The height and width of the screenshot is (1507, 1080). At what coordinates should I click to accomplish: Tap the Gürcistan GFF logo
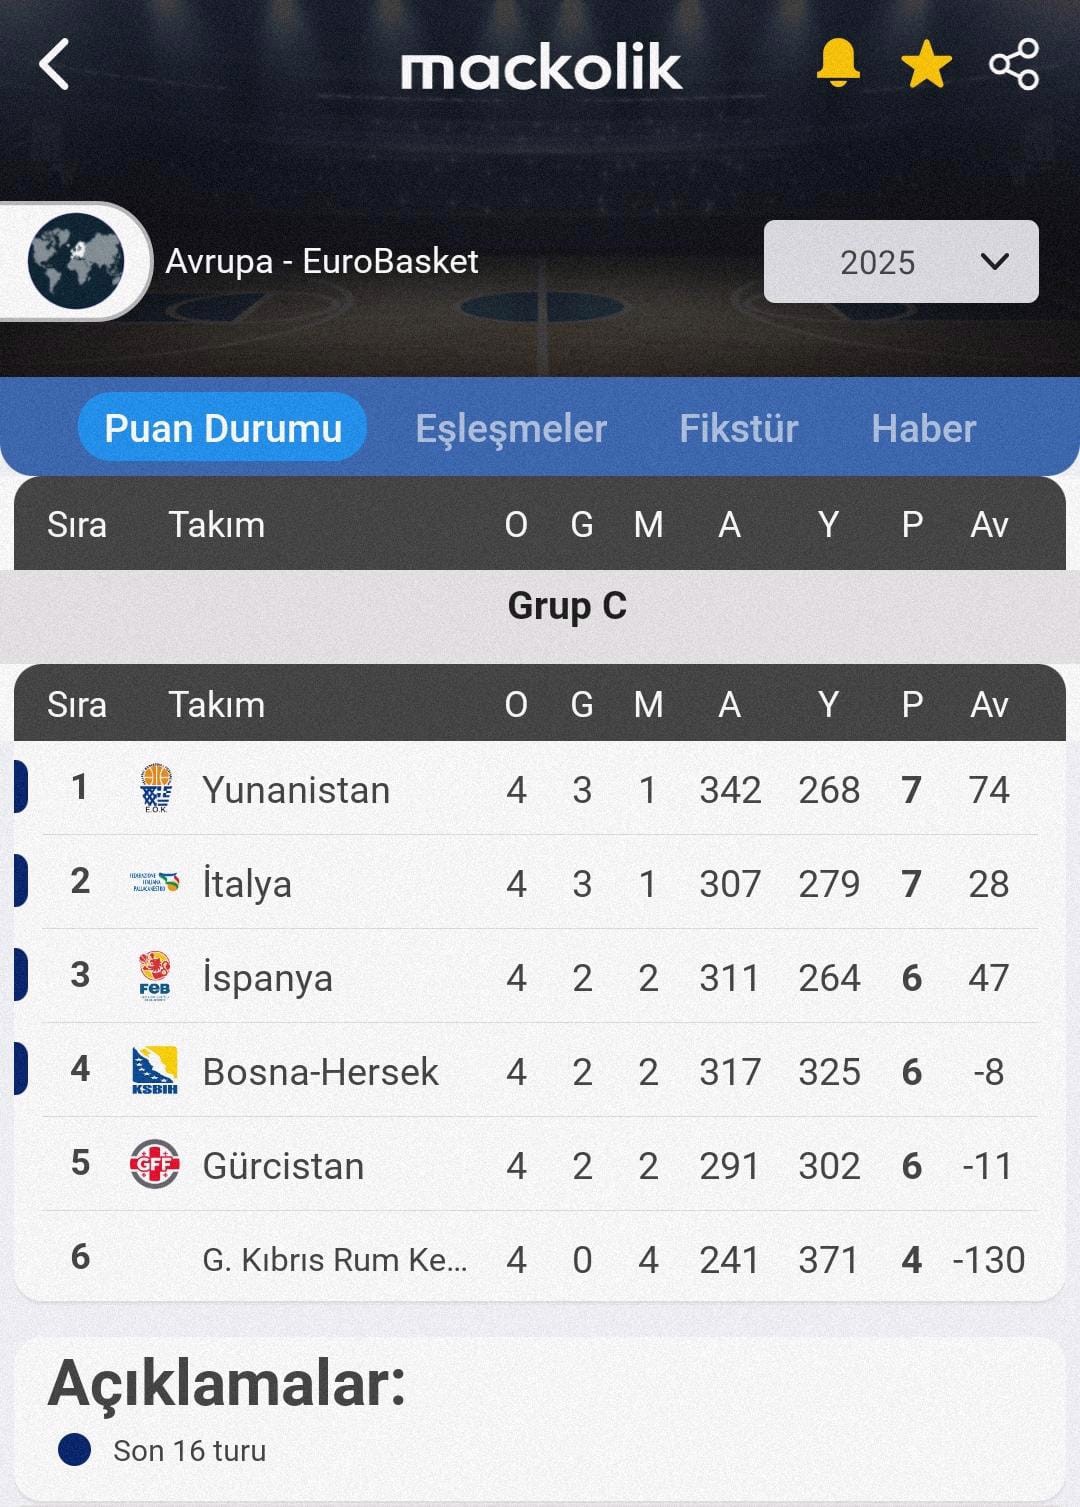coord(155,1164)
